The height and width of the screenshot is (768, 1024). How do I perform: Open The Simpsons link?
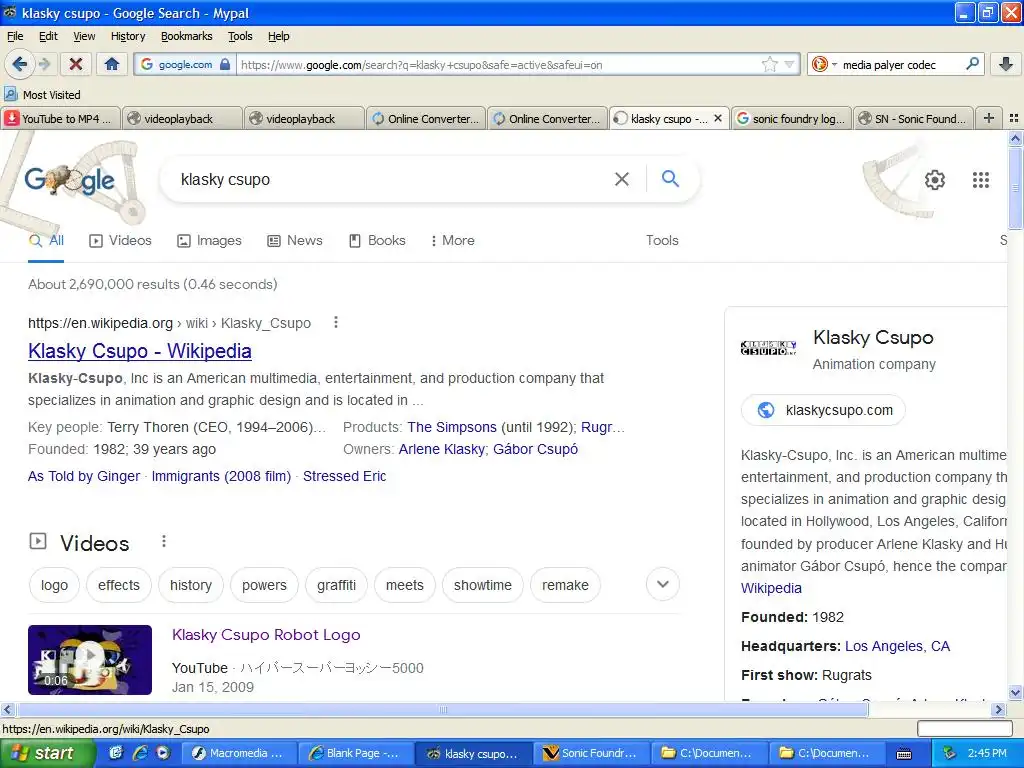tap(452, 427)
